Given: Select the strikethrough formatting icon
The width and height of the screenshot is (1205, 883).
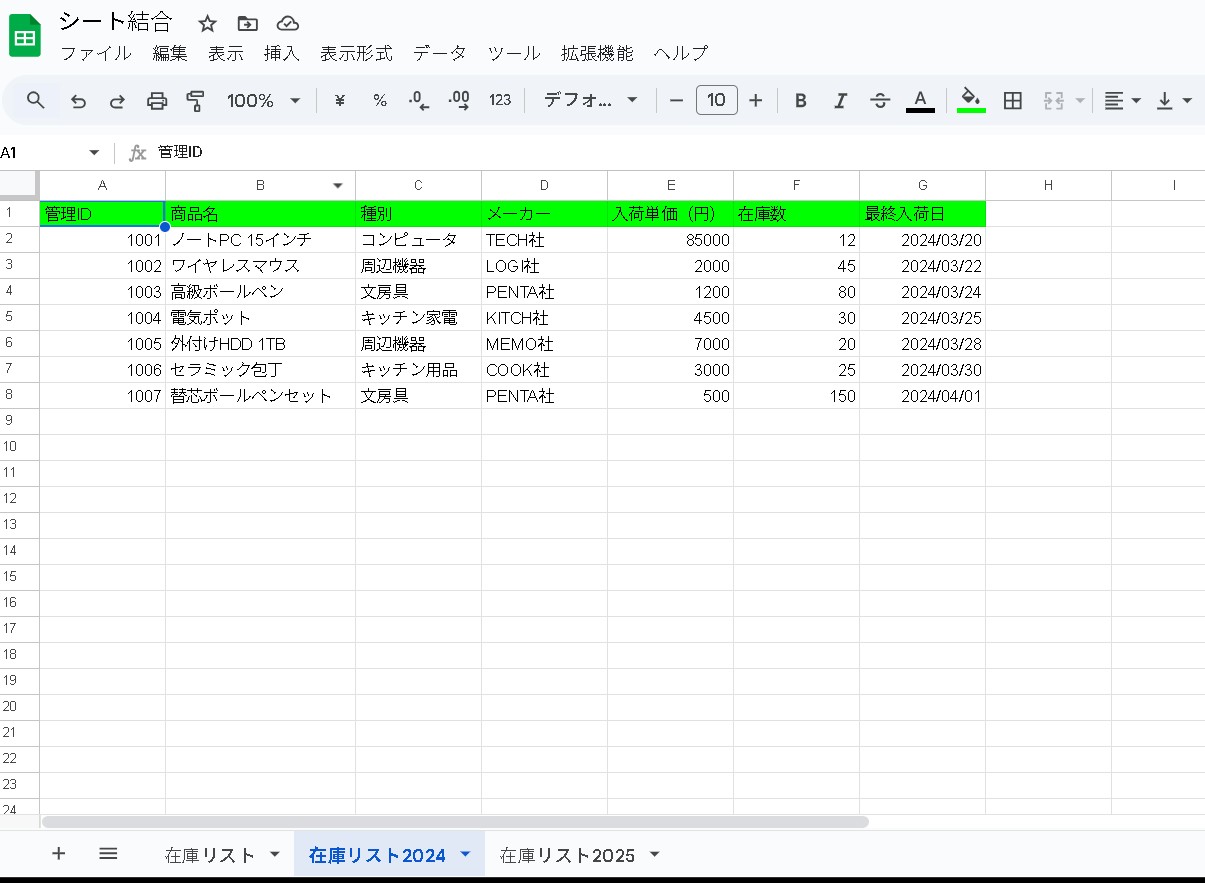Looking at the screenshot, I should [879, 100].
